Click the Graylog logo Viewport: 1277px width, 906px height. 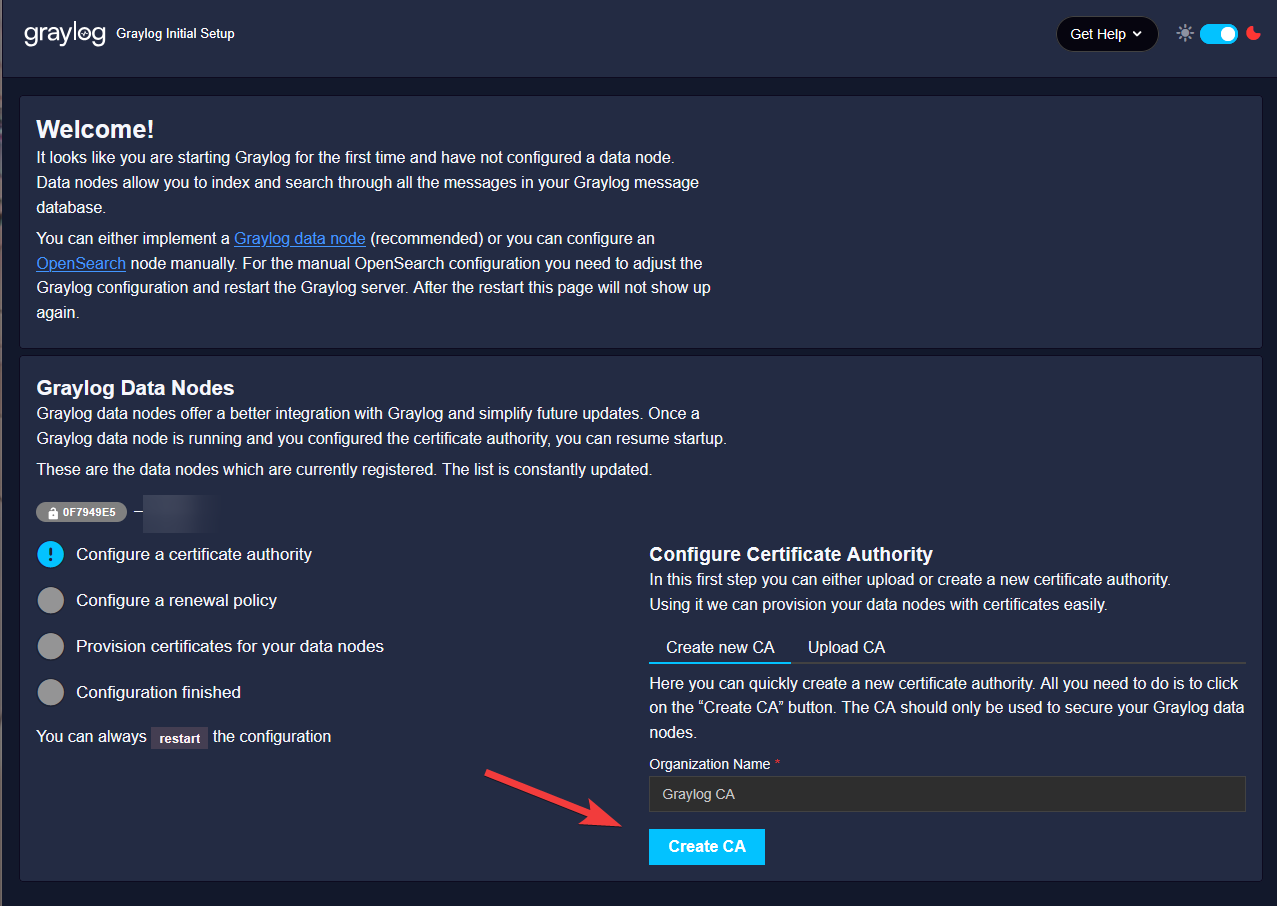[65, 34]
